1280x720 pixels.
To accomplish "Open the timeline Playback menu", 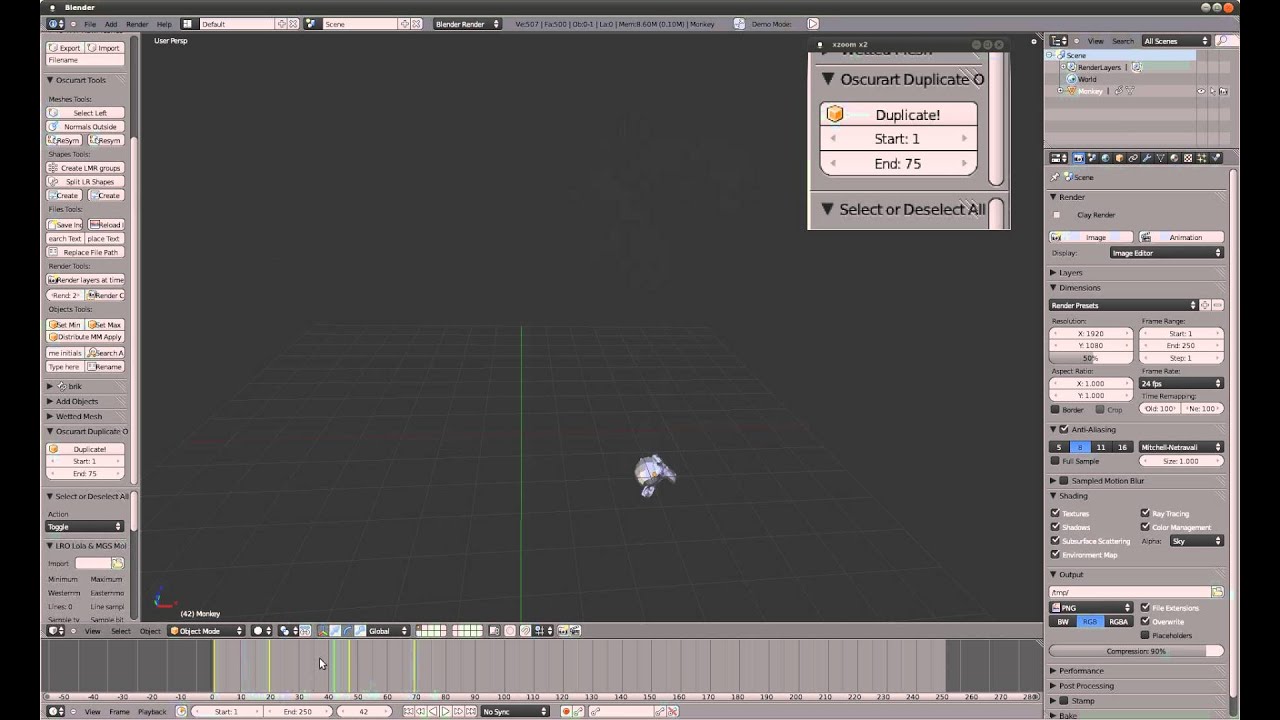I will pos(152,712).
